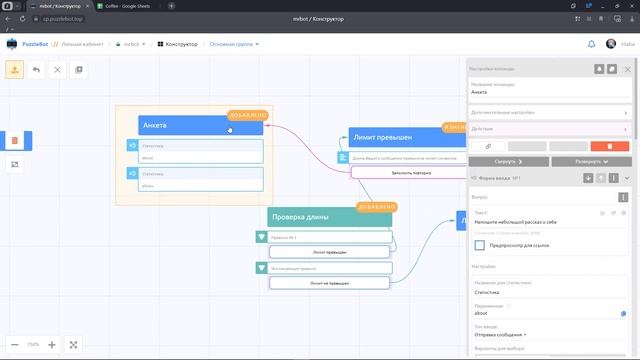Select the Анкета command block header

tap(201, 125)
